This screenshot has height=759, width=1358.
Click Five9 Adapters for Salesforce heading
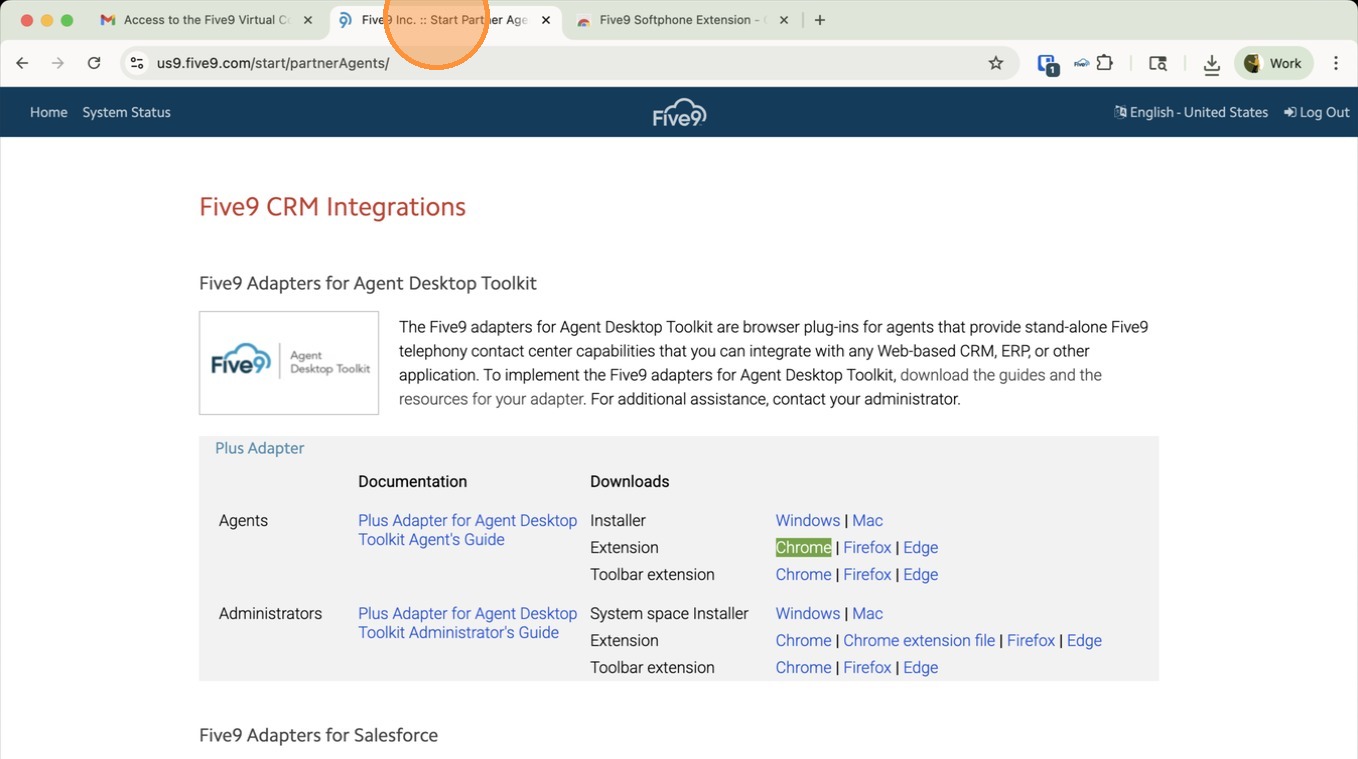tap(318, 736)
